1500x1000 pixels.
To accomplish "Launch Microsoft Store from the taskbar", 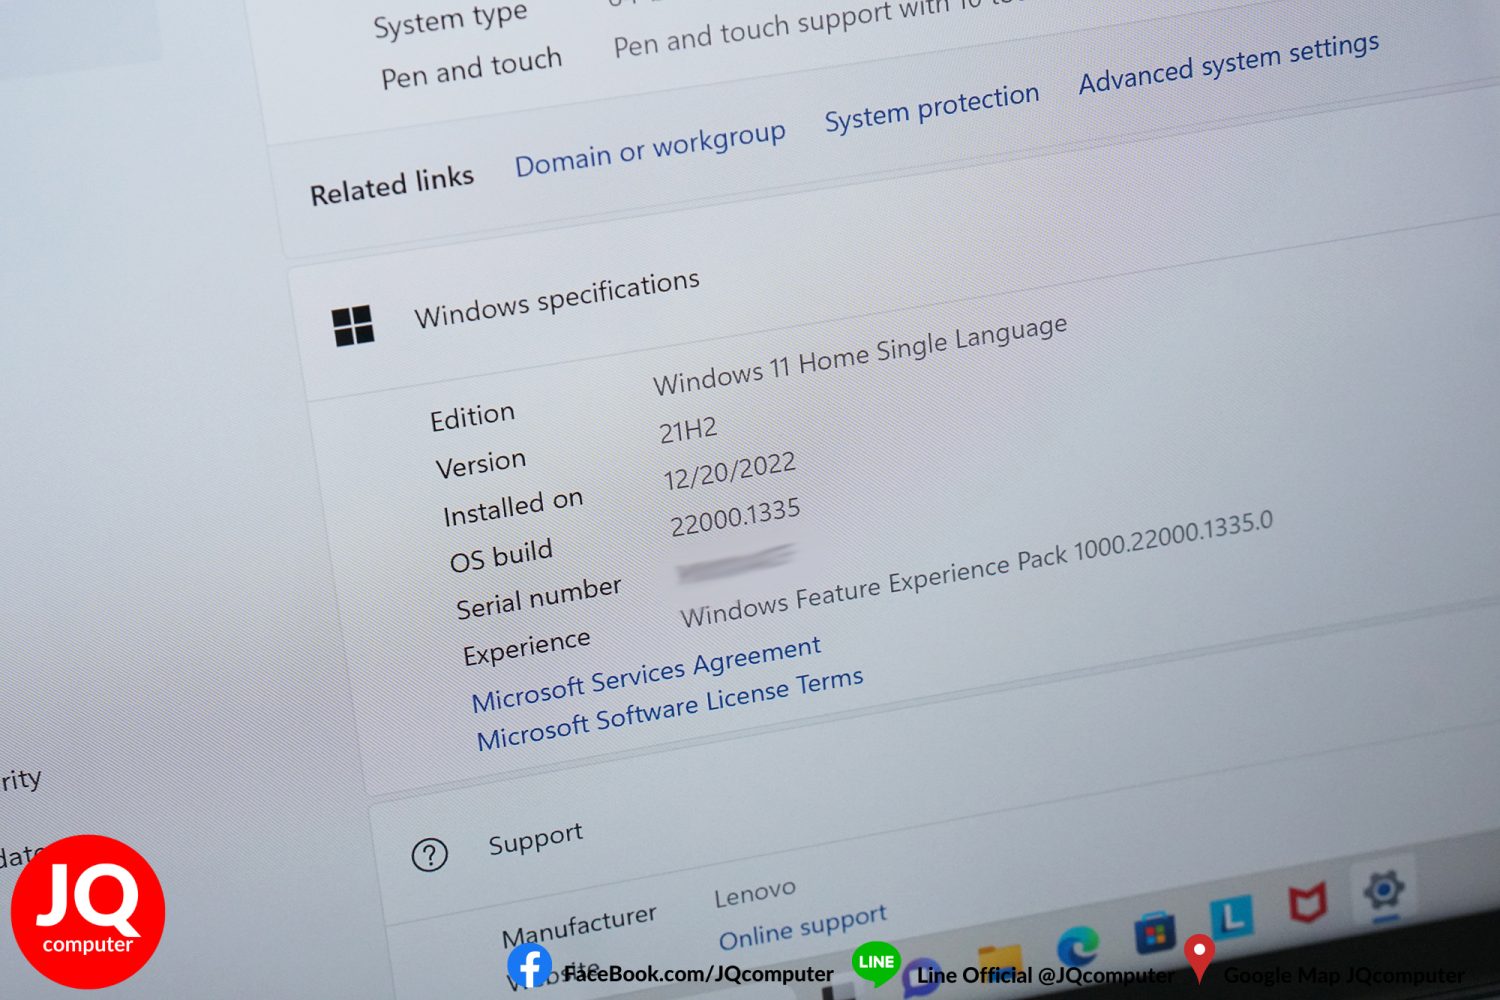I will pos(1155,932).
